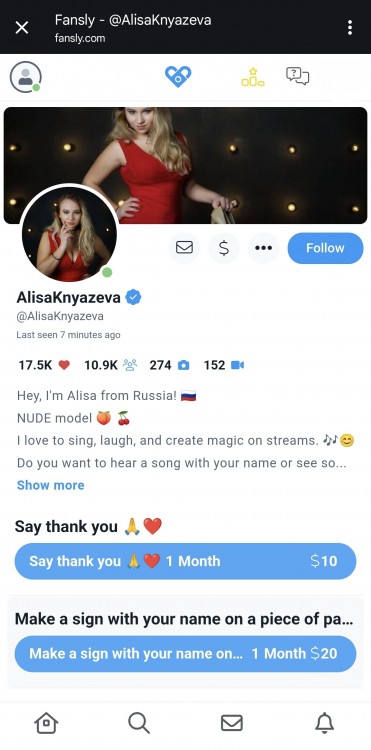
Task: Open the yellow leaderboard podium icon
Action: [253, 77]
